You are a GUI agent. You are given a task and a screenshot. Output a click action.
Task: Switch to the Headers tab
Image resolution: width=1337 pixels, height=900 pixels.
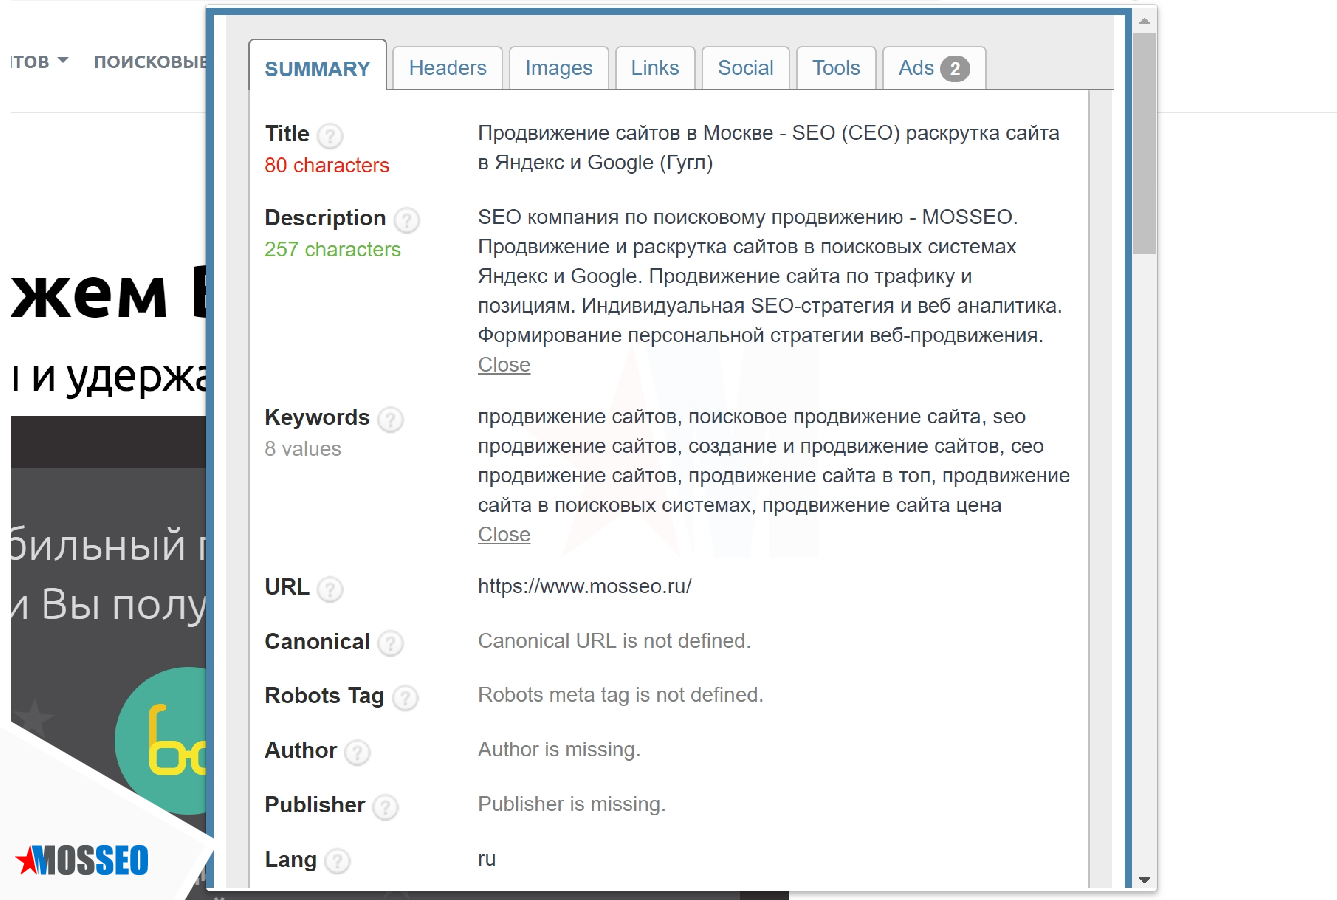447,68
